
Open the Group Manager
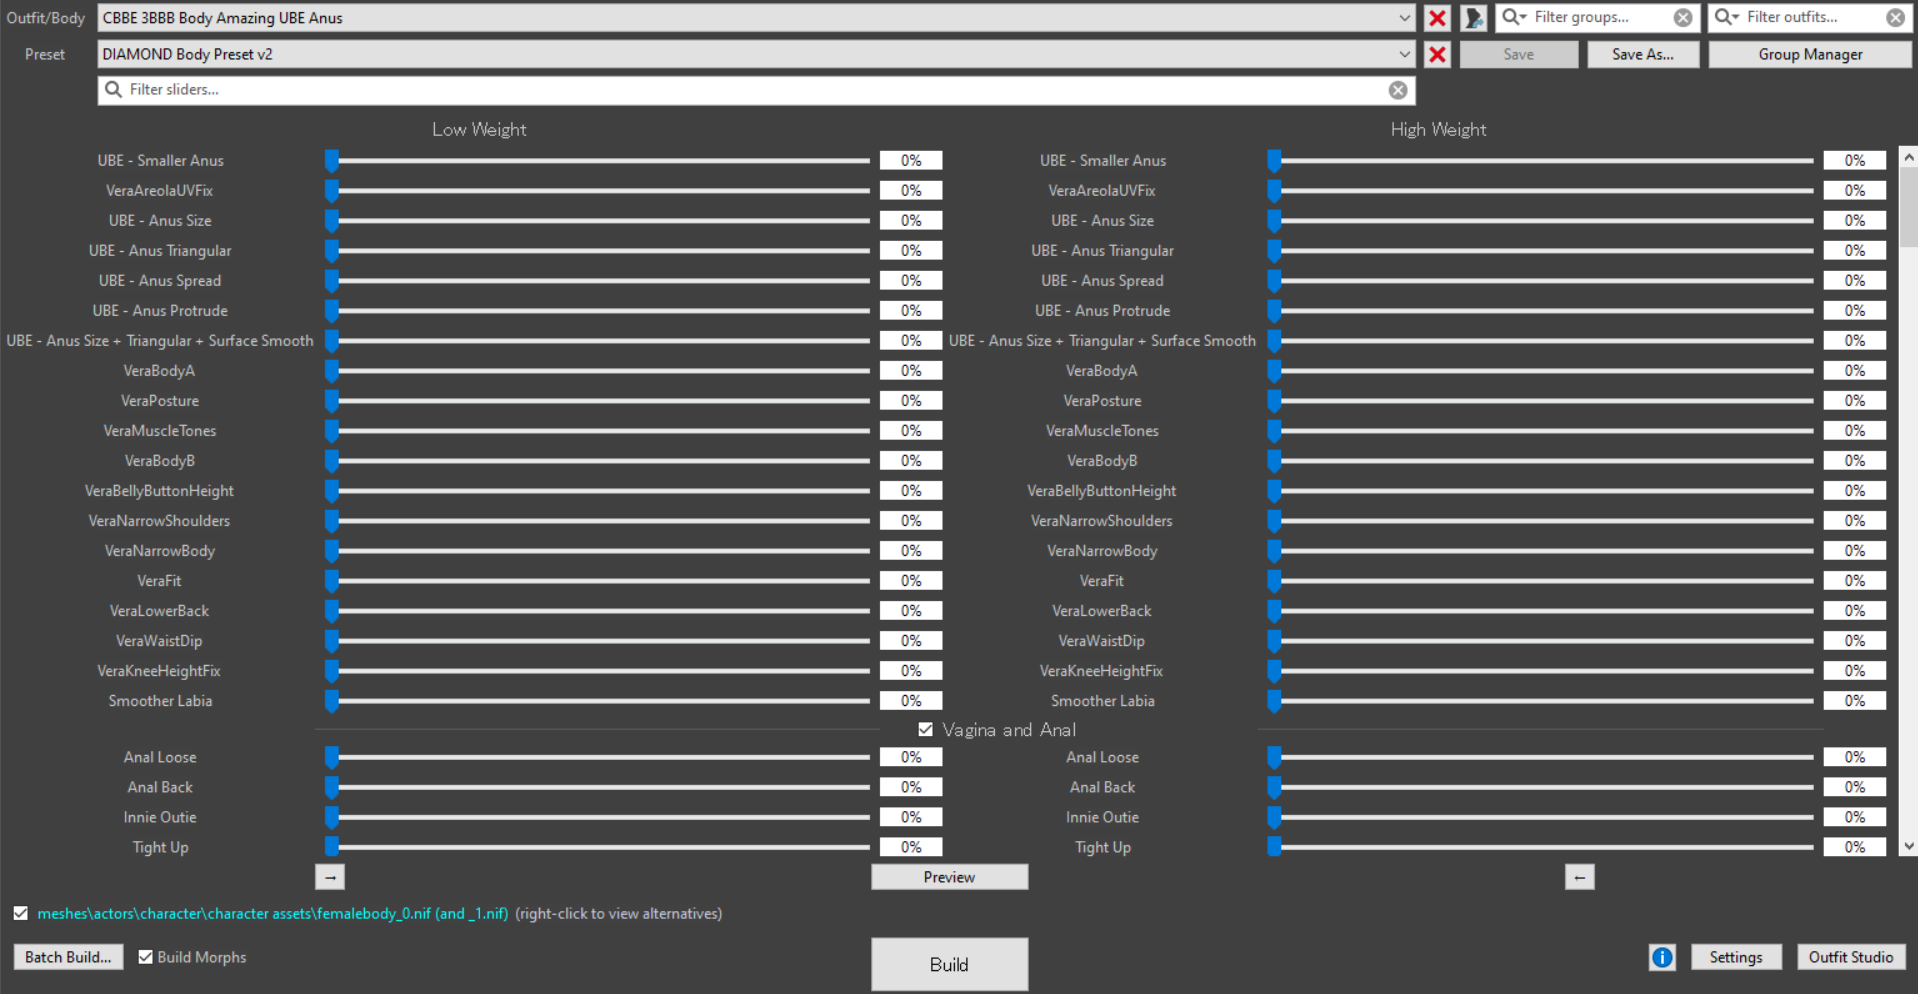[1810, 54]
